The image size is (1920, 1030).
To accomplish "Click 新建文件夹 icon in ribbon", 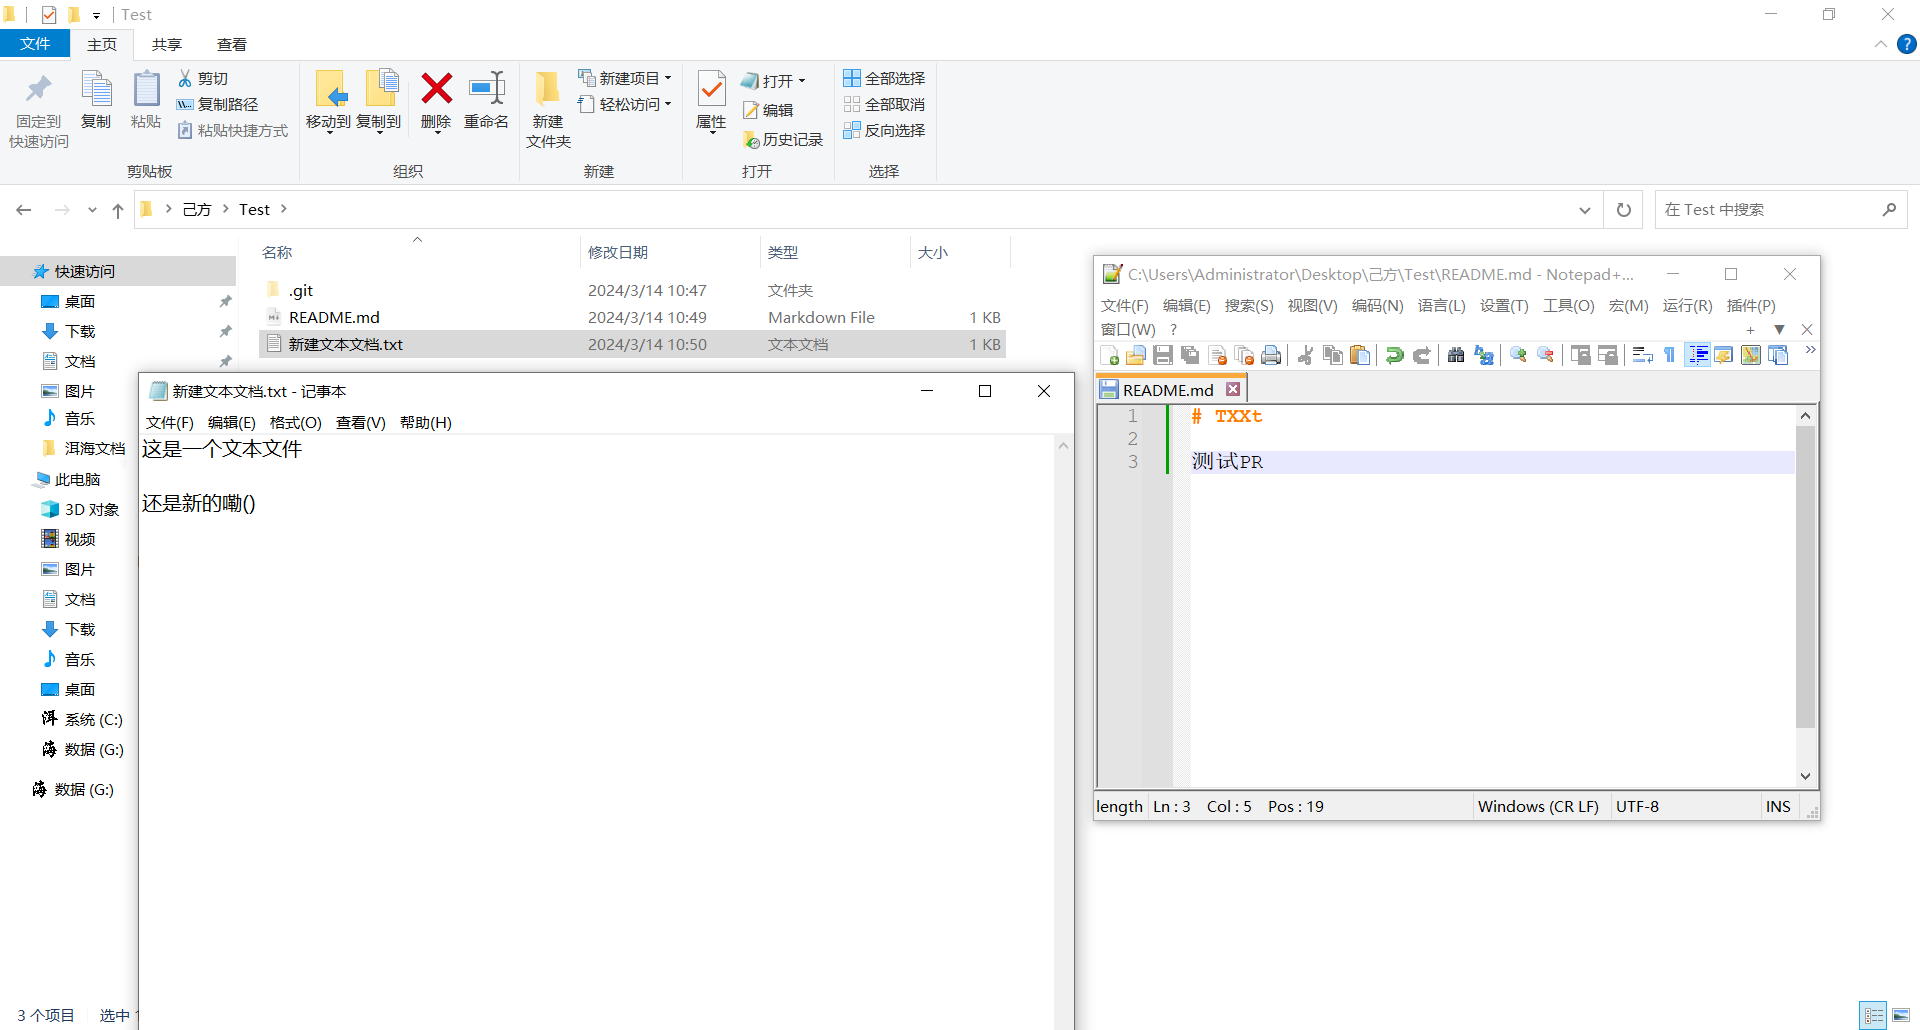I will [x=548, y=89].
